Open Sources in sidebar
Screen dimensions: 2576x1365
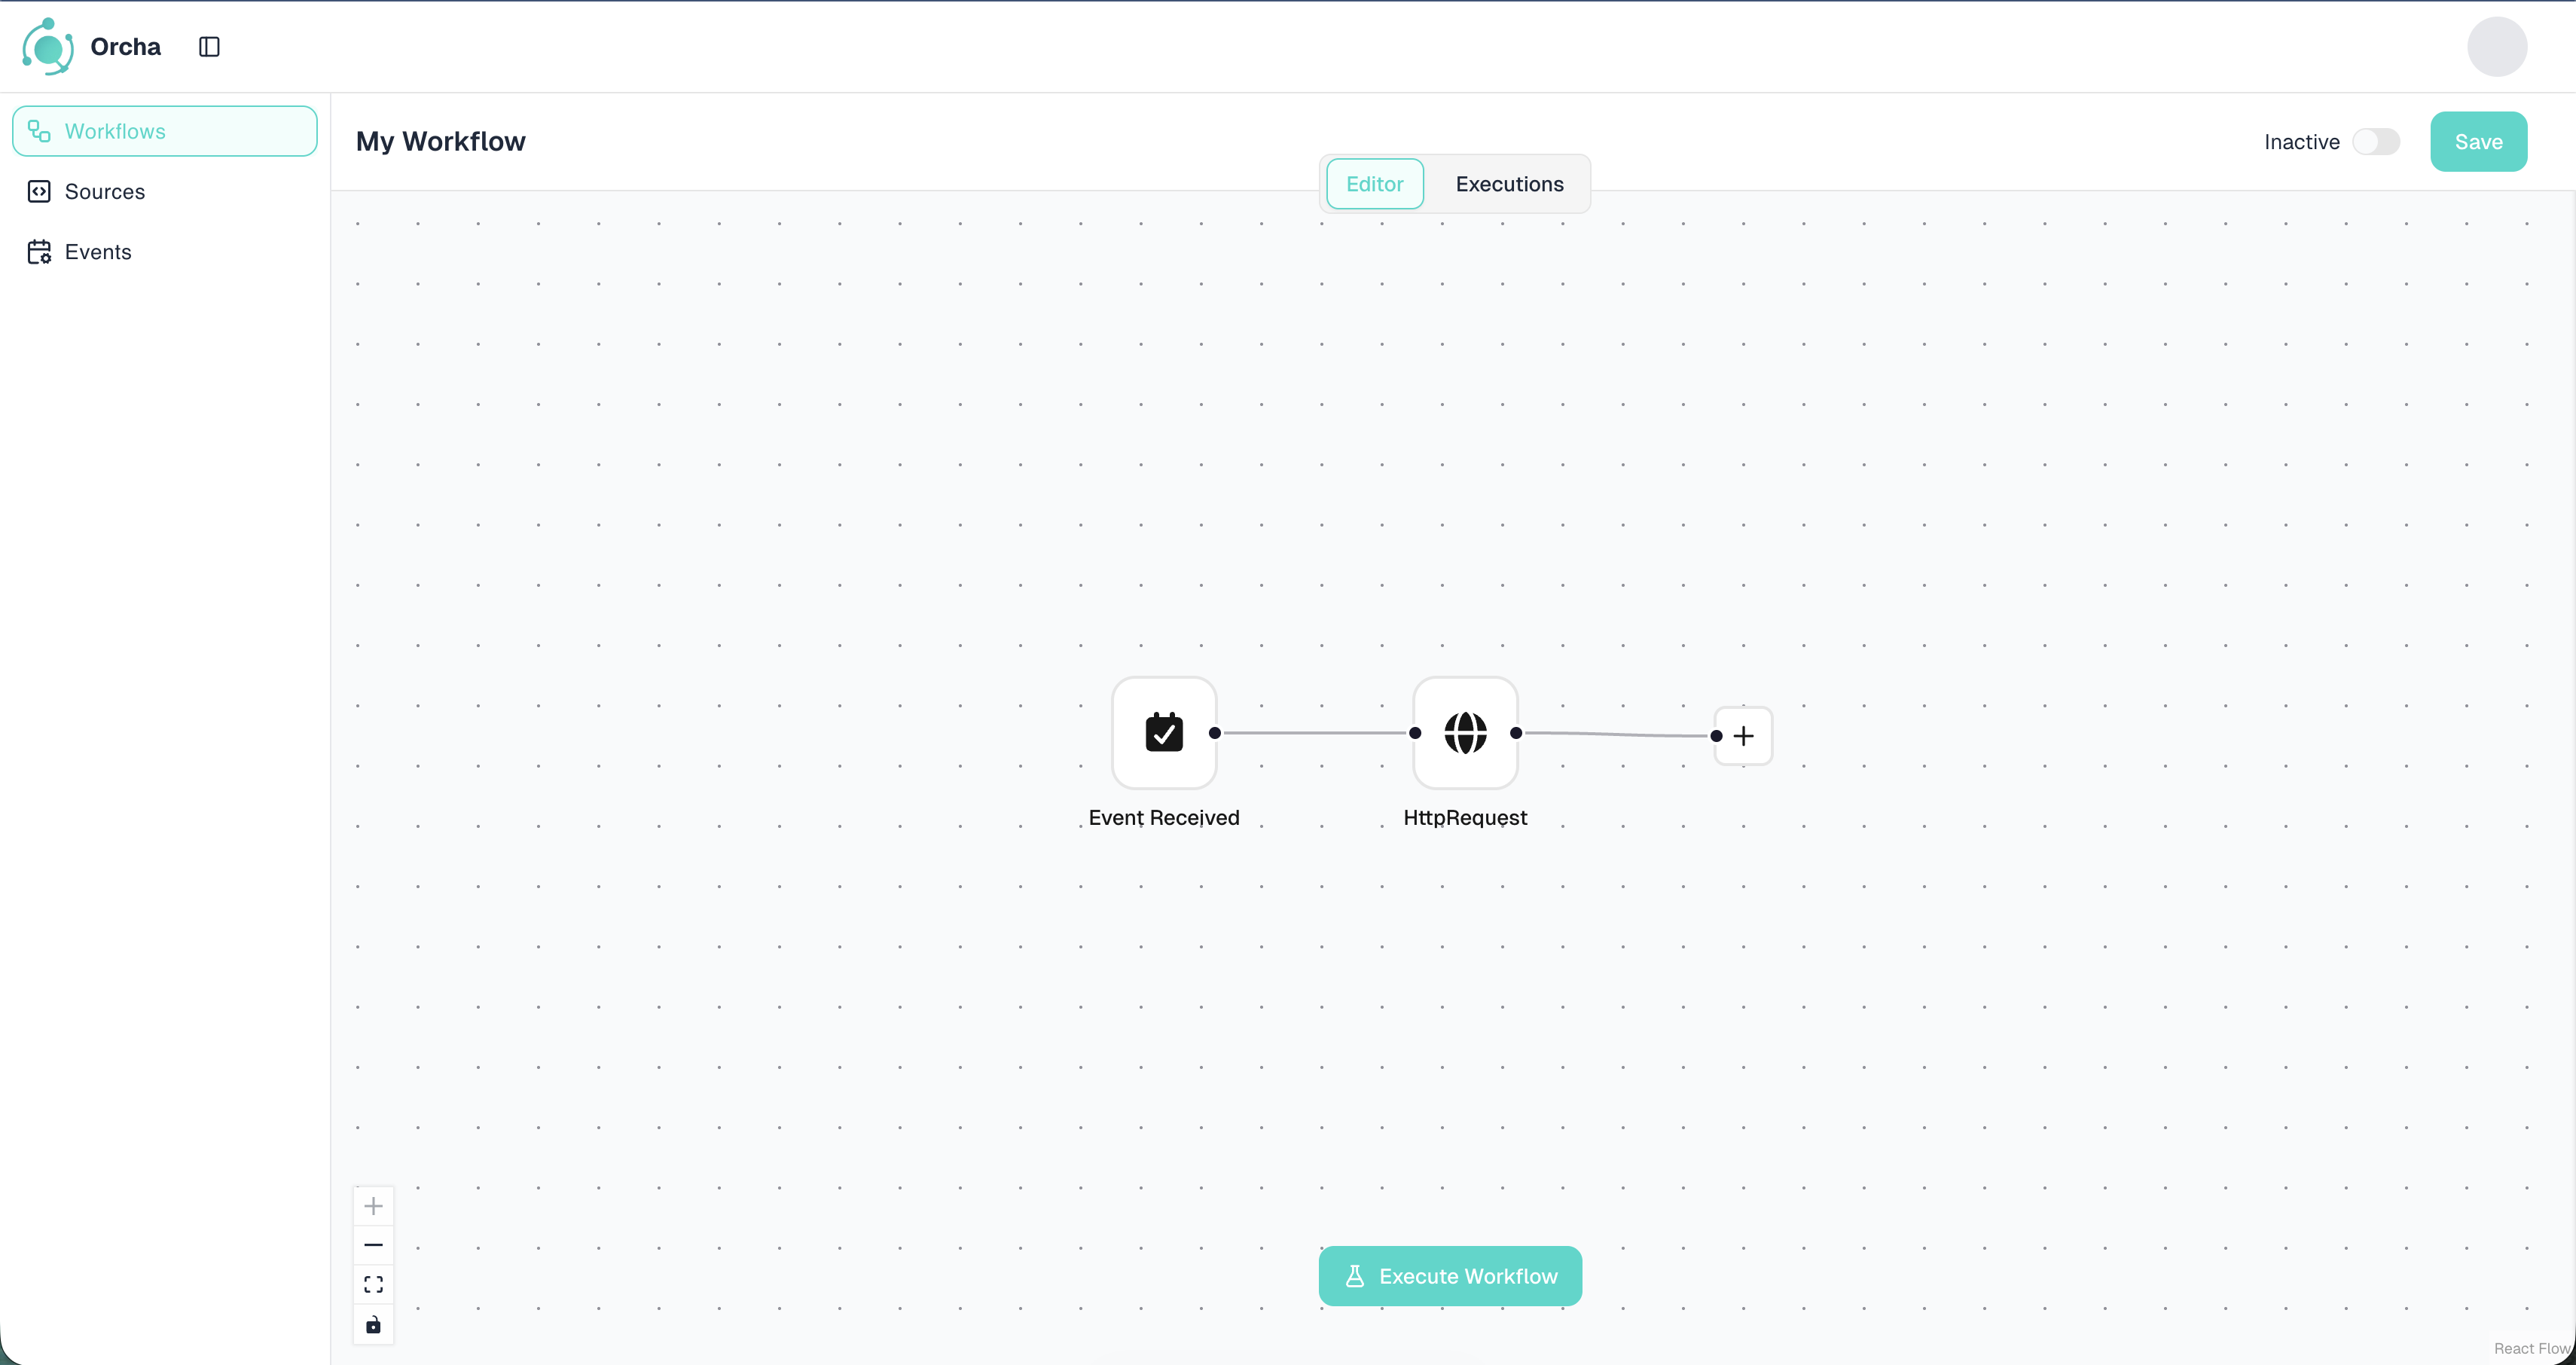(105, 192)
